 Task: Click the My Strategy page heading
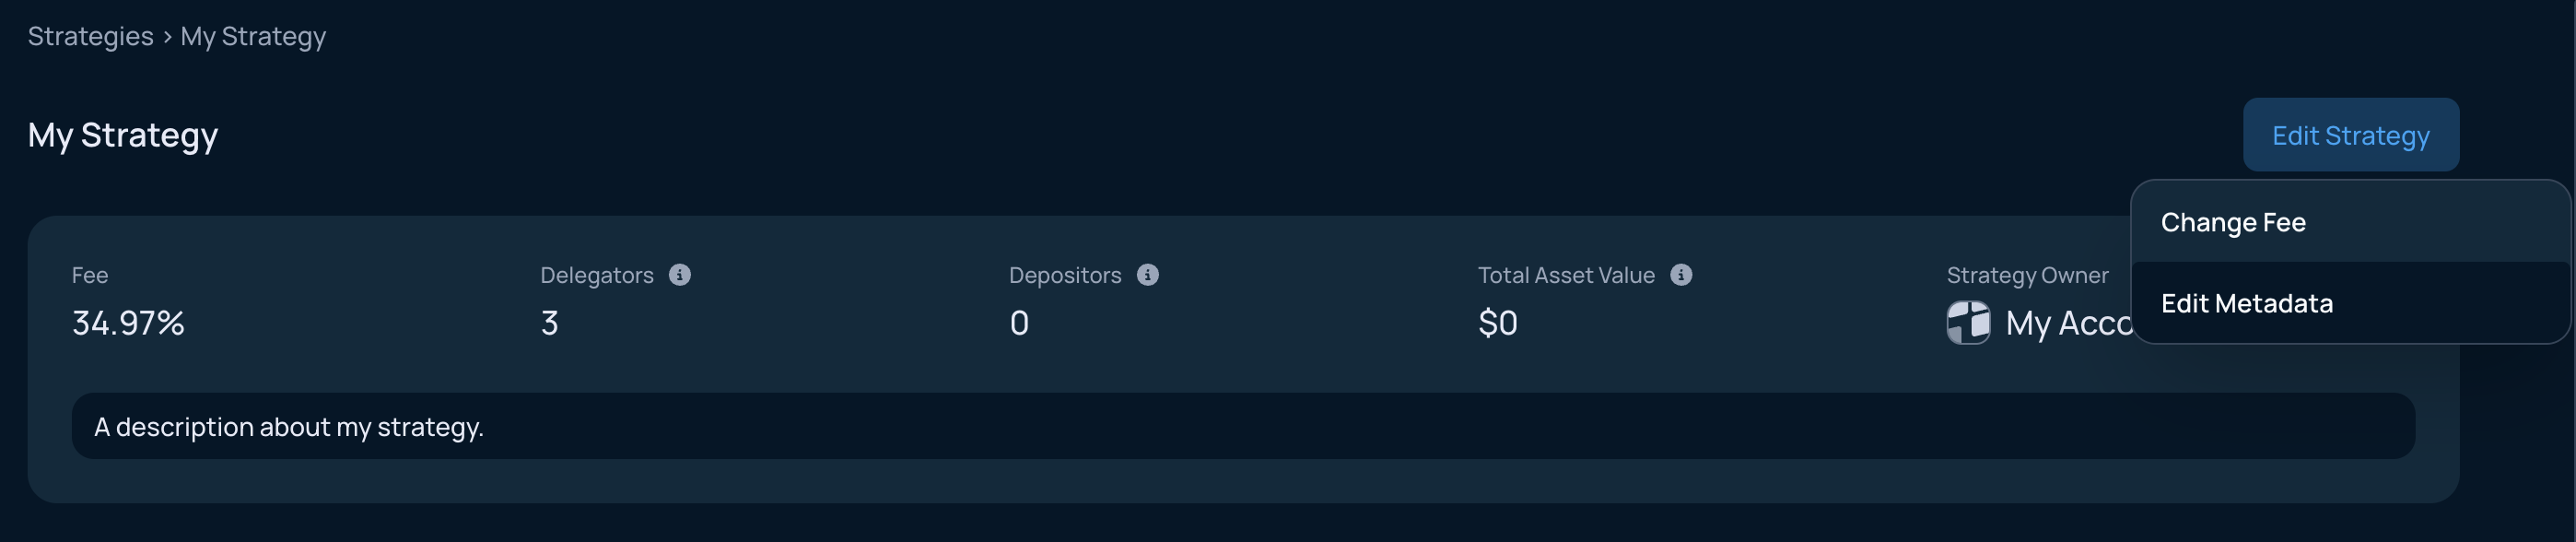(x=123, y=135)
